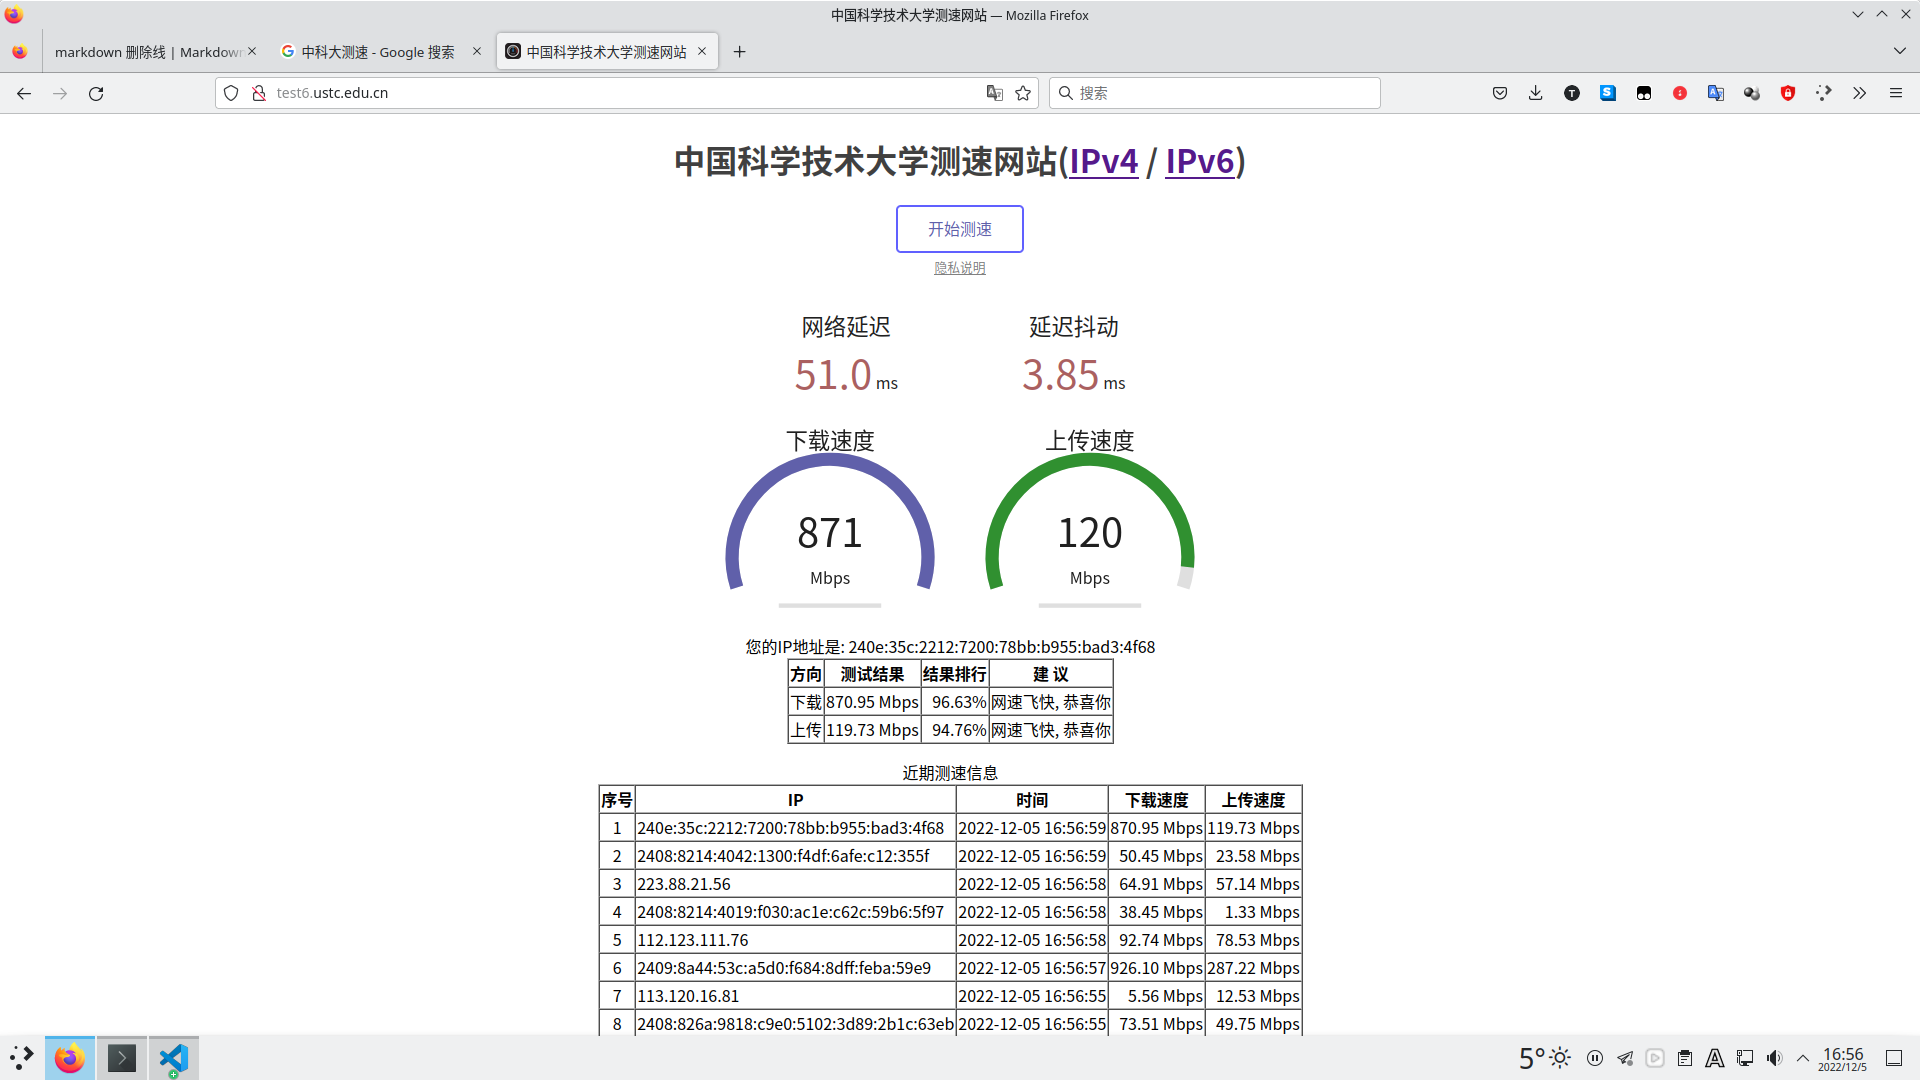Image resolution: width=1920 pixels, height=1080 pixels.
Task: Open the media pause tray icon
Action: point(1595,1058)
